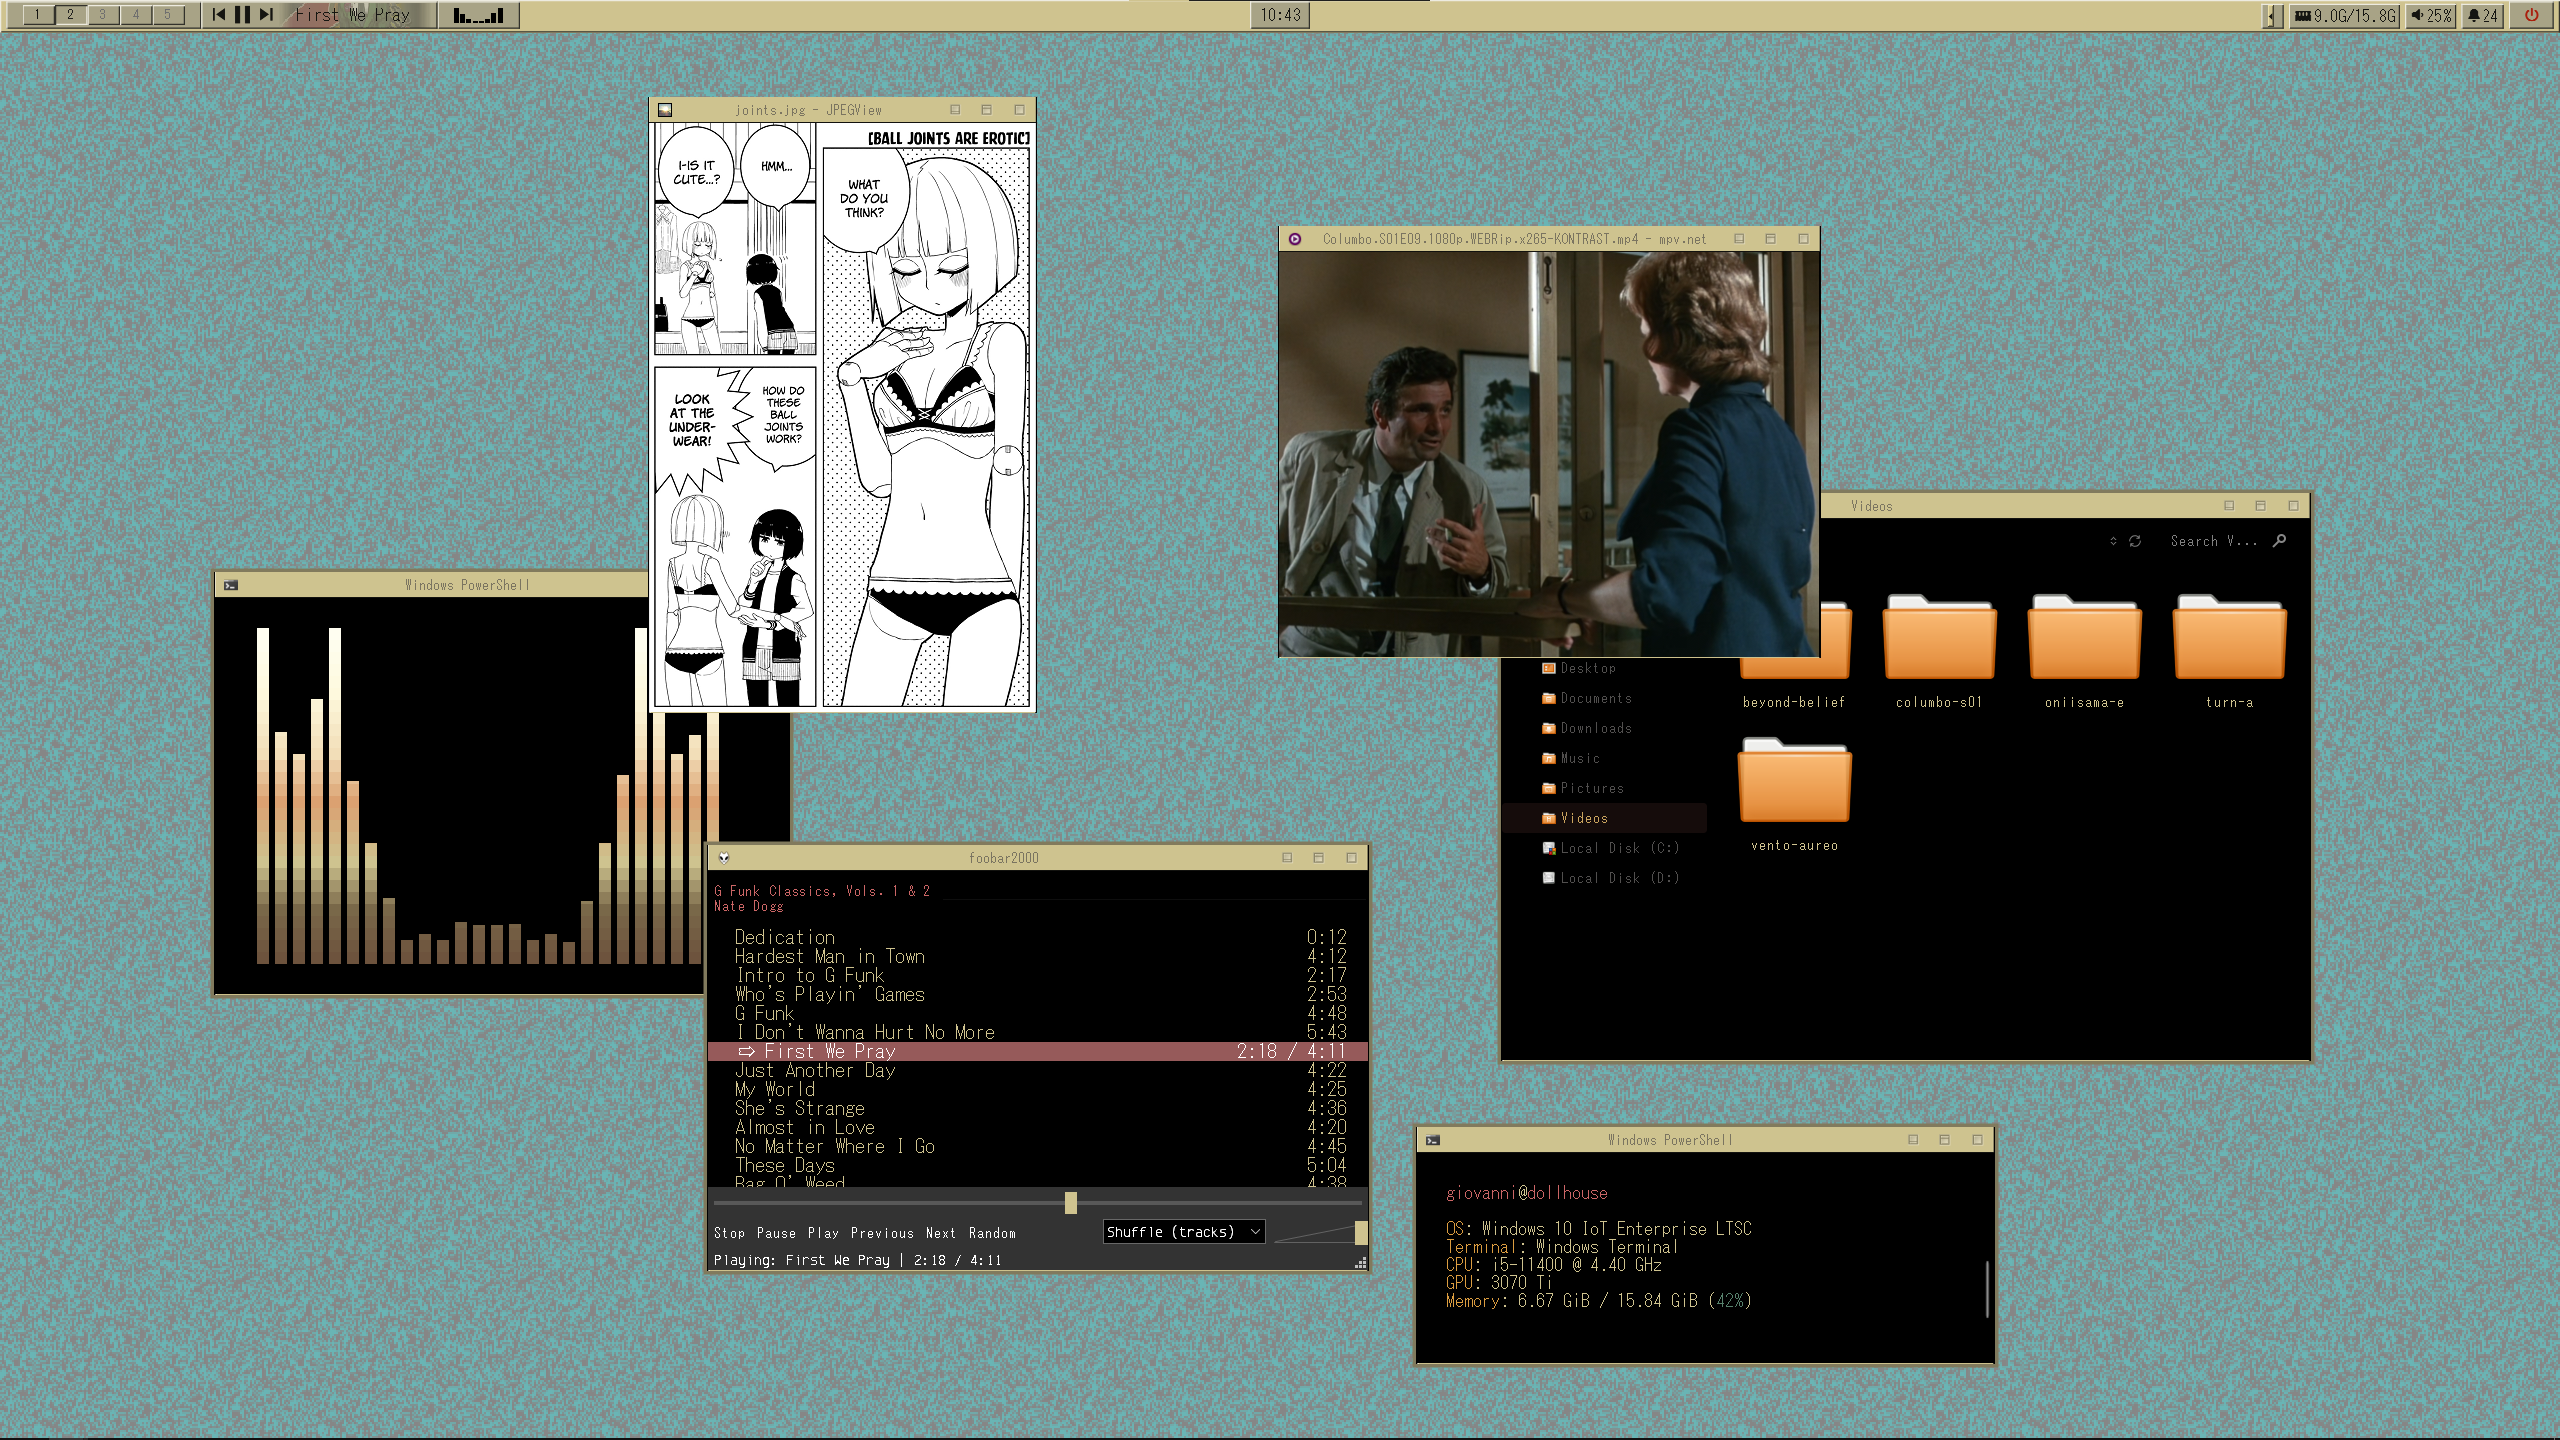2560x1440 pixels.
Task: Click the right PowerShell window's terminal icon
Action: point(1433,1140)
